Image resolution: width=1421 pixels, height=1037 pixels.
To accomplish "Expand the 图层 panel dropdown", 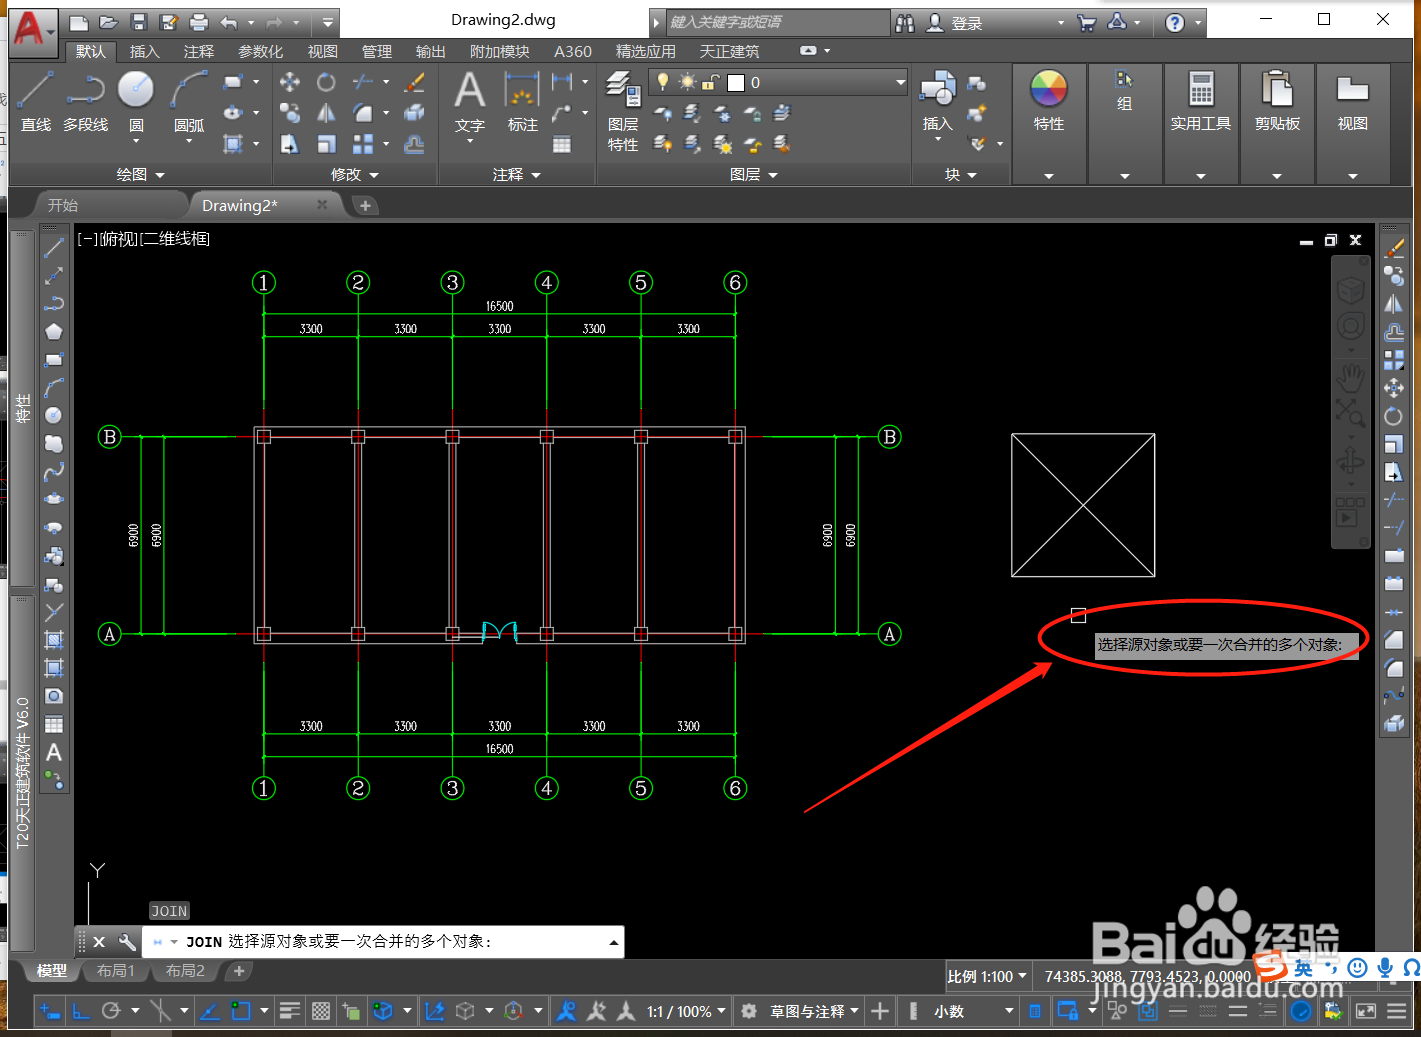I will click(754, 174).
